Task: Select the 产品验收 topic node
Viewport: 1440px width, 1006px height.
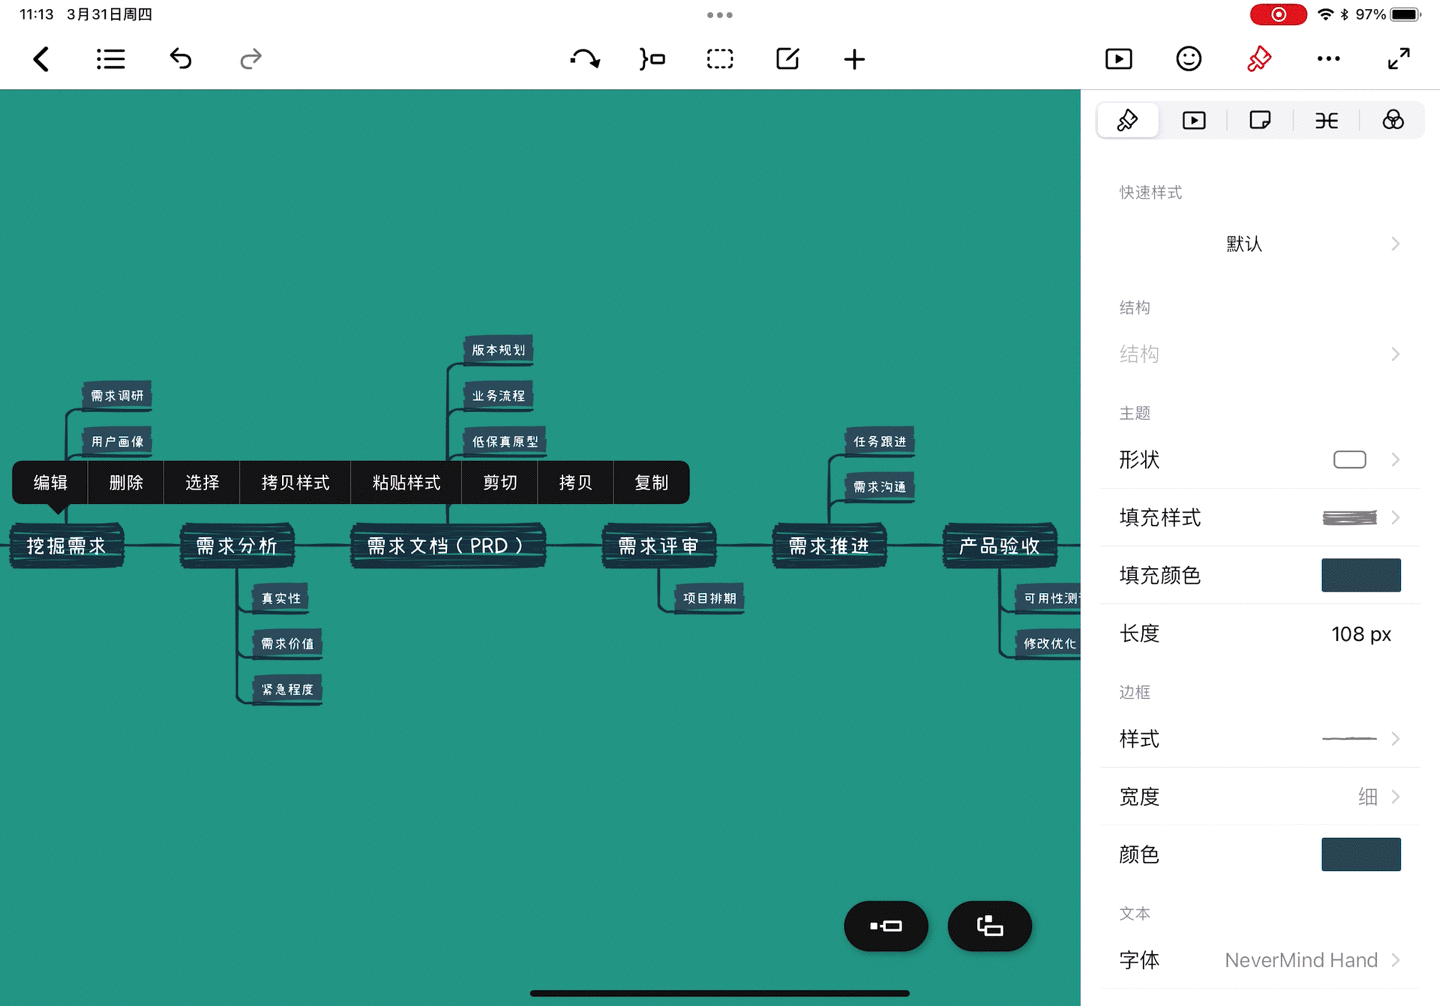Action: [999, 546]
